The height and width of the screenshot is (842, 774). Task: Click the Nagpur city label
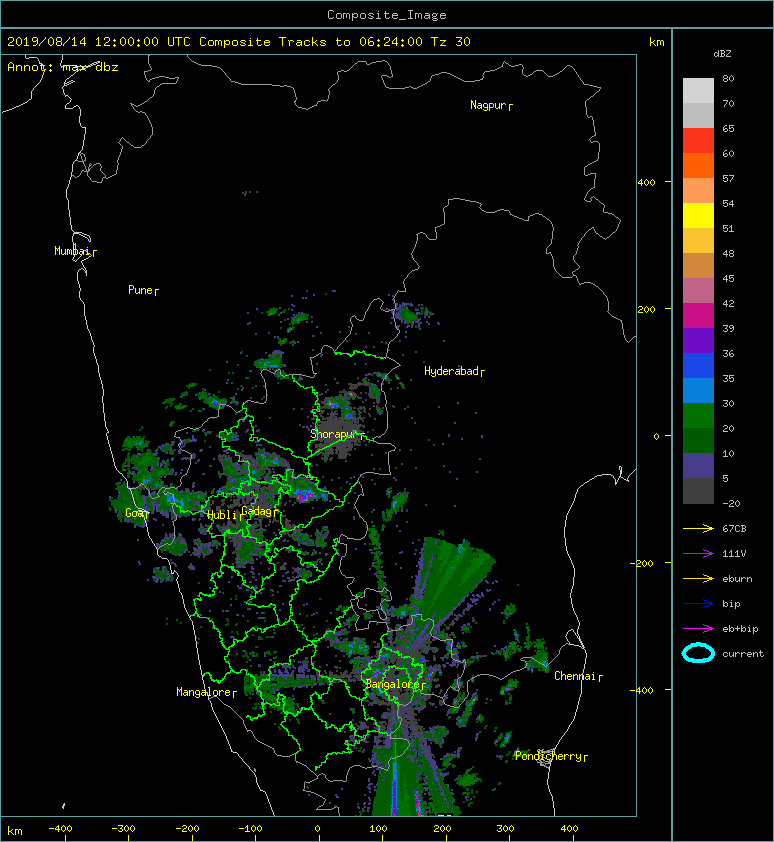(491, 105)
